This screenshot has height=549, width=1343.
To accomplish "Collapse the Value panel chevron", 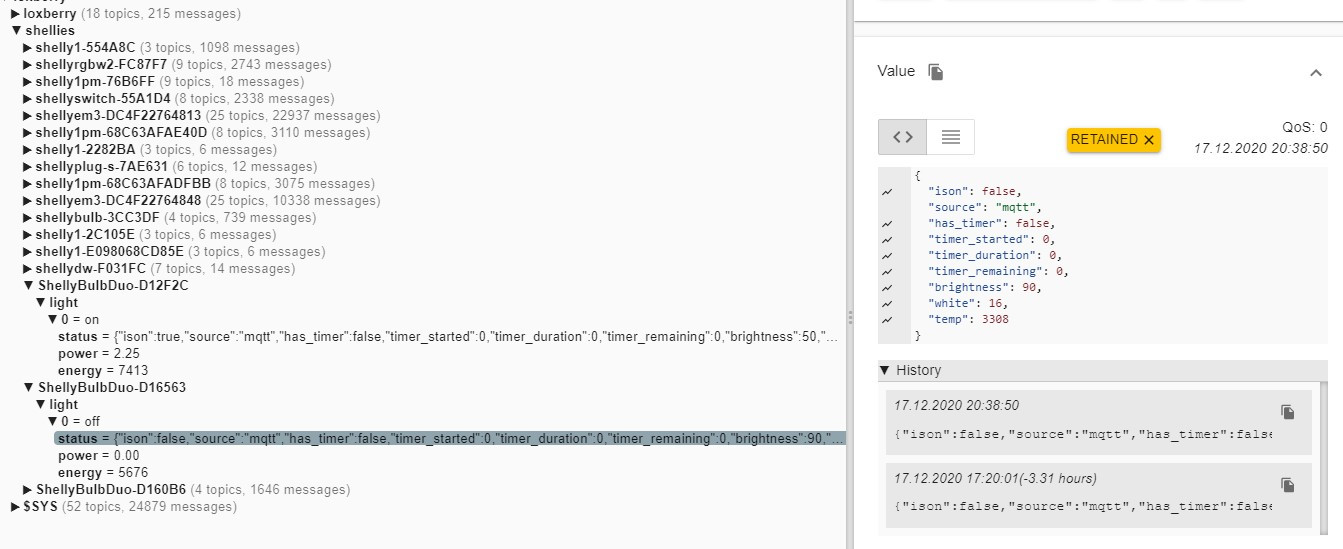I will [x=1315, y=72].
